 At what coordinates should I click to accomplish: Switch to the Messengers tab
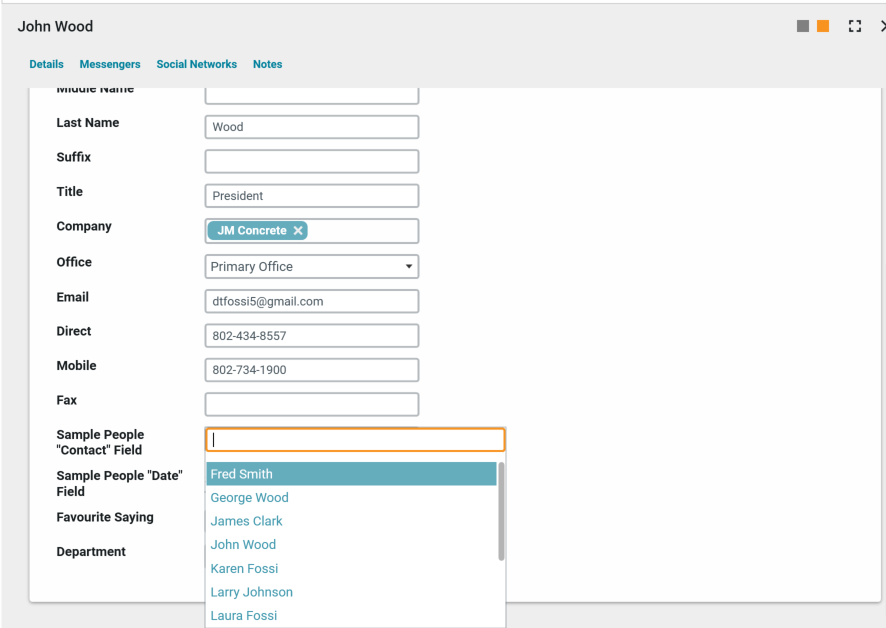(110, 64)
